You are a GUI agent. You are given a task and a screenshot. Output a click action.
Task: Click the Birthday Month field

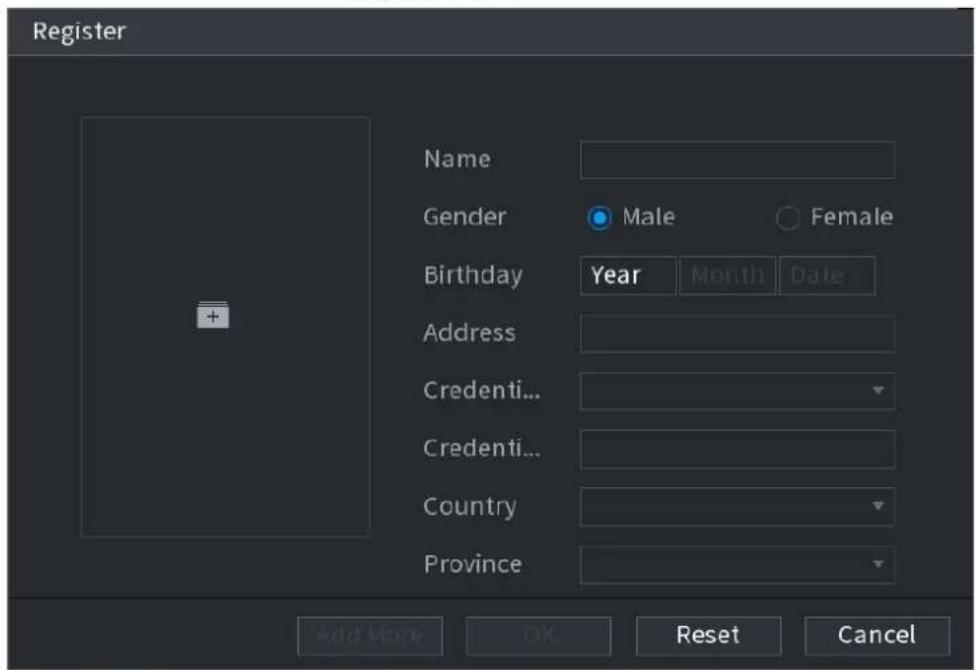coord(728,275)
